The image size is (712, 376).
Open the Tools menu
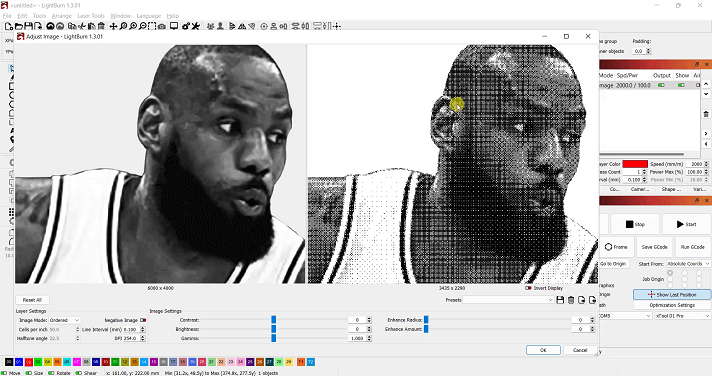coord(40,16)
